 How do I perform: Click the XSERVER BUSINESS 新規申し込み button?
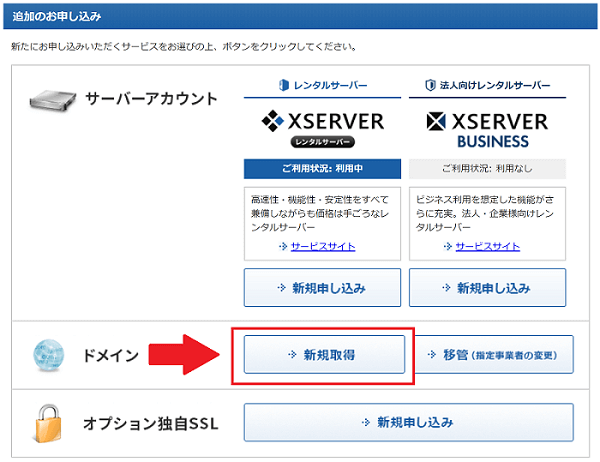tap(487, 287)
